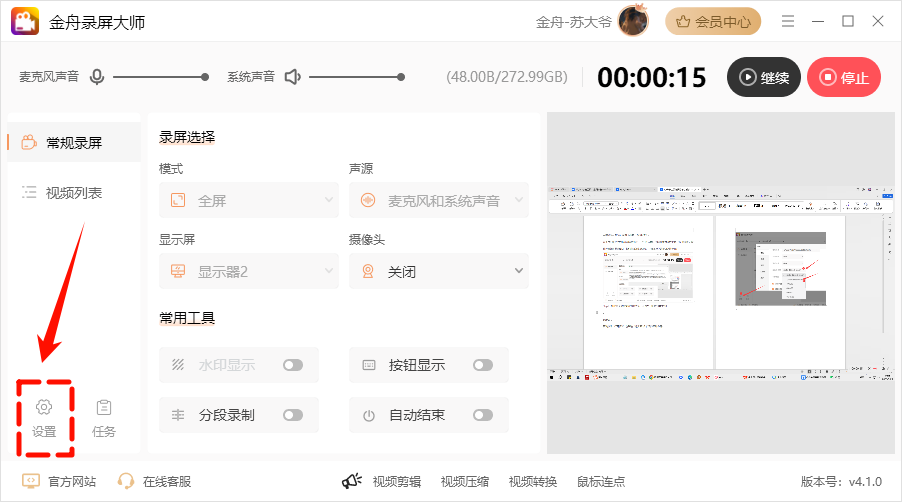Switch to the 常规录屏 tab
This screenshot has height=502, width=902.
tap(74, 142)
